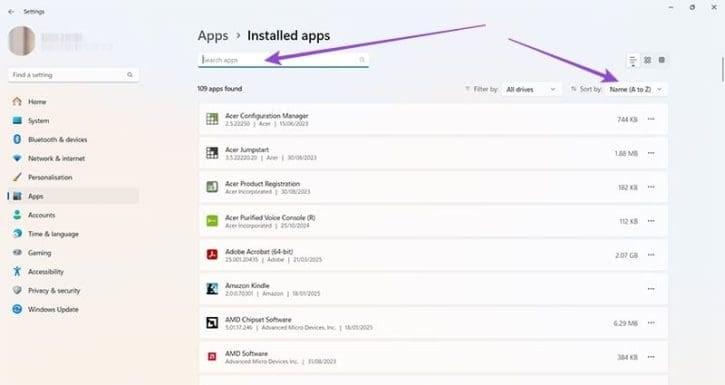Click search magnifier in Search apps box

tap(362, 60)
